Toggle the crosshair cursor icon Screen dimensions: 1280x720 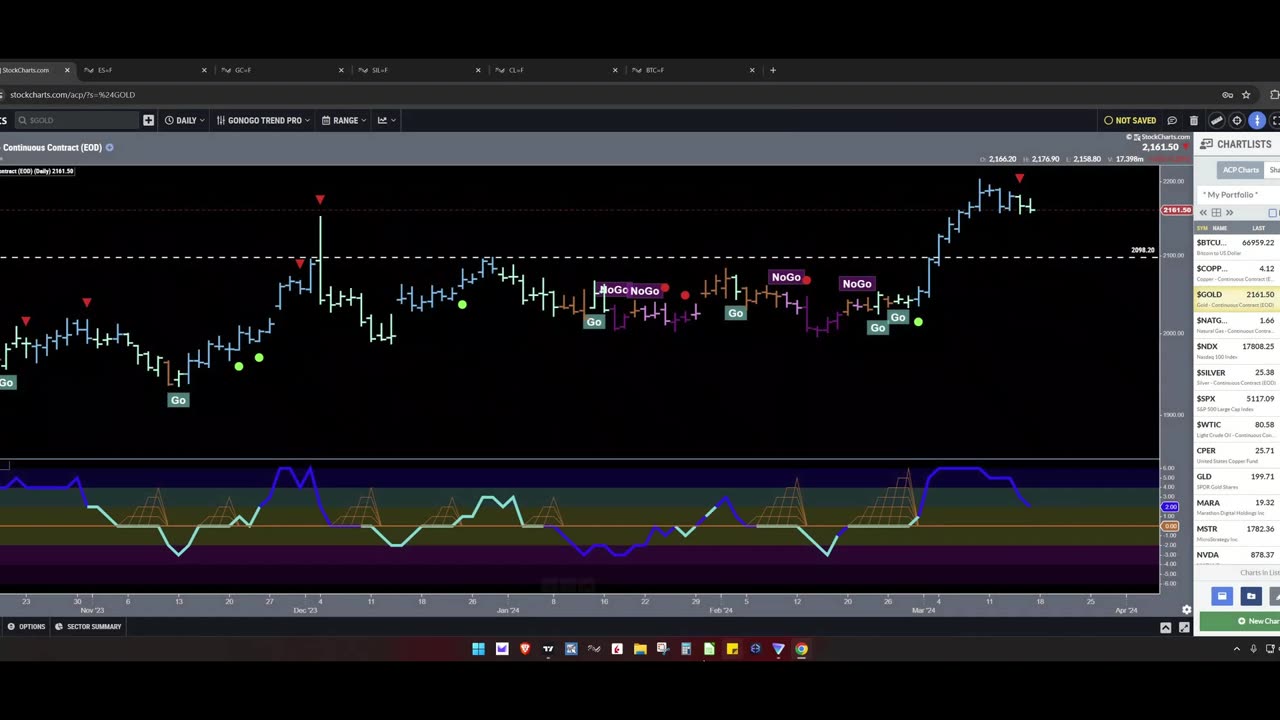(x=1237, y=120)
